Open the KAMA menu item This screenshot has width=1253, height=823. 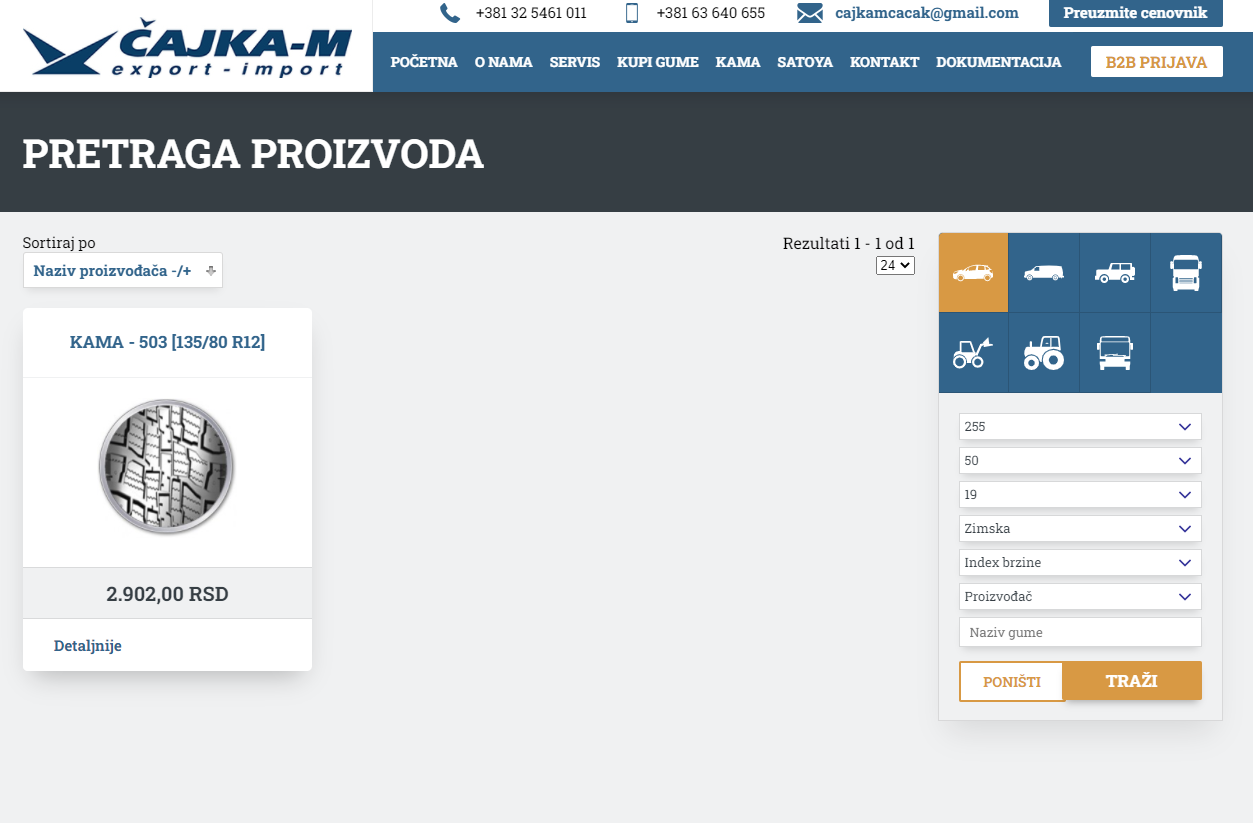tap(738, 62)
